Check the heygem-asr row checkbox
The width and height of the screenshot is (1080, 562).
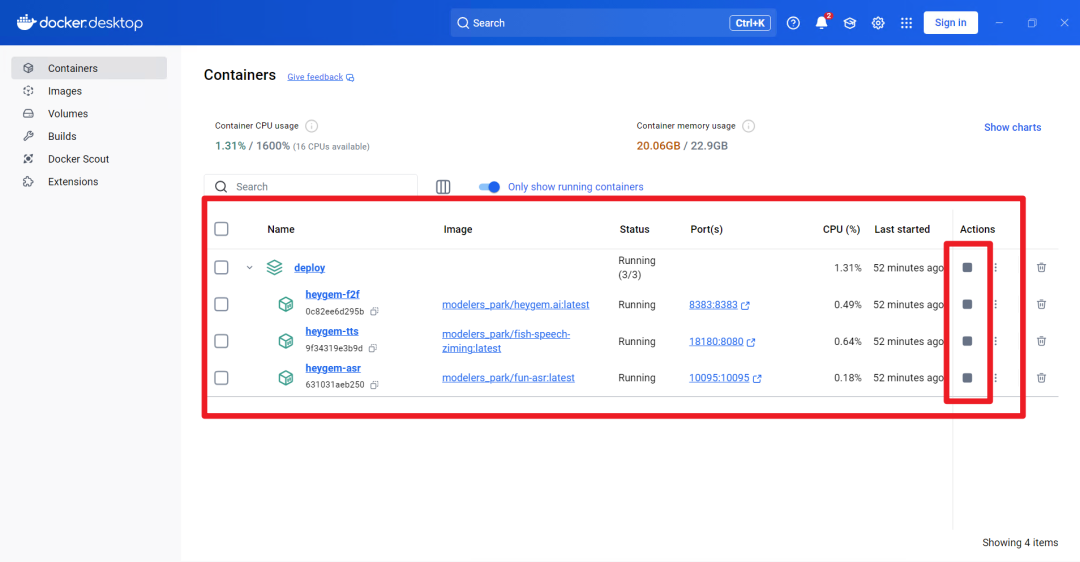[221, 377]
